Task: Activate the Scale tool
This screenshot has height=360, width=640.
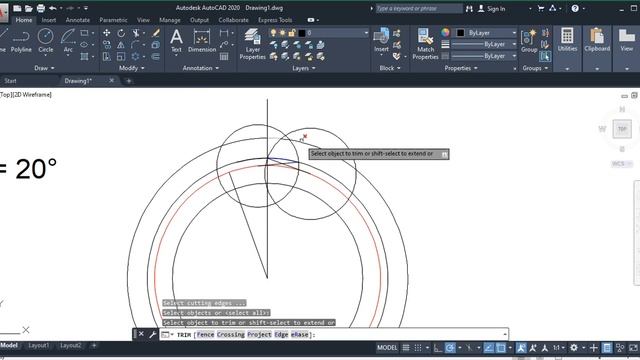Action: pyautogui.click(x=121, y=56)
